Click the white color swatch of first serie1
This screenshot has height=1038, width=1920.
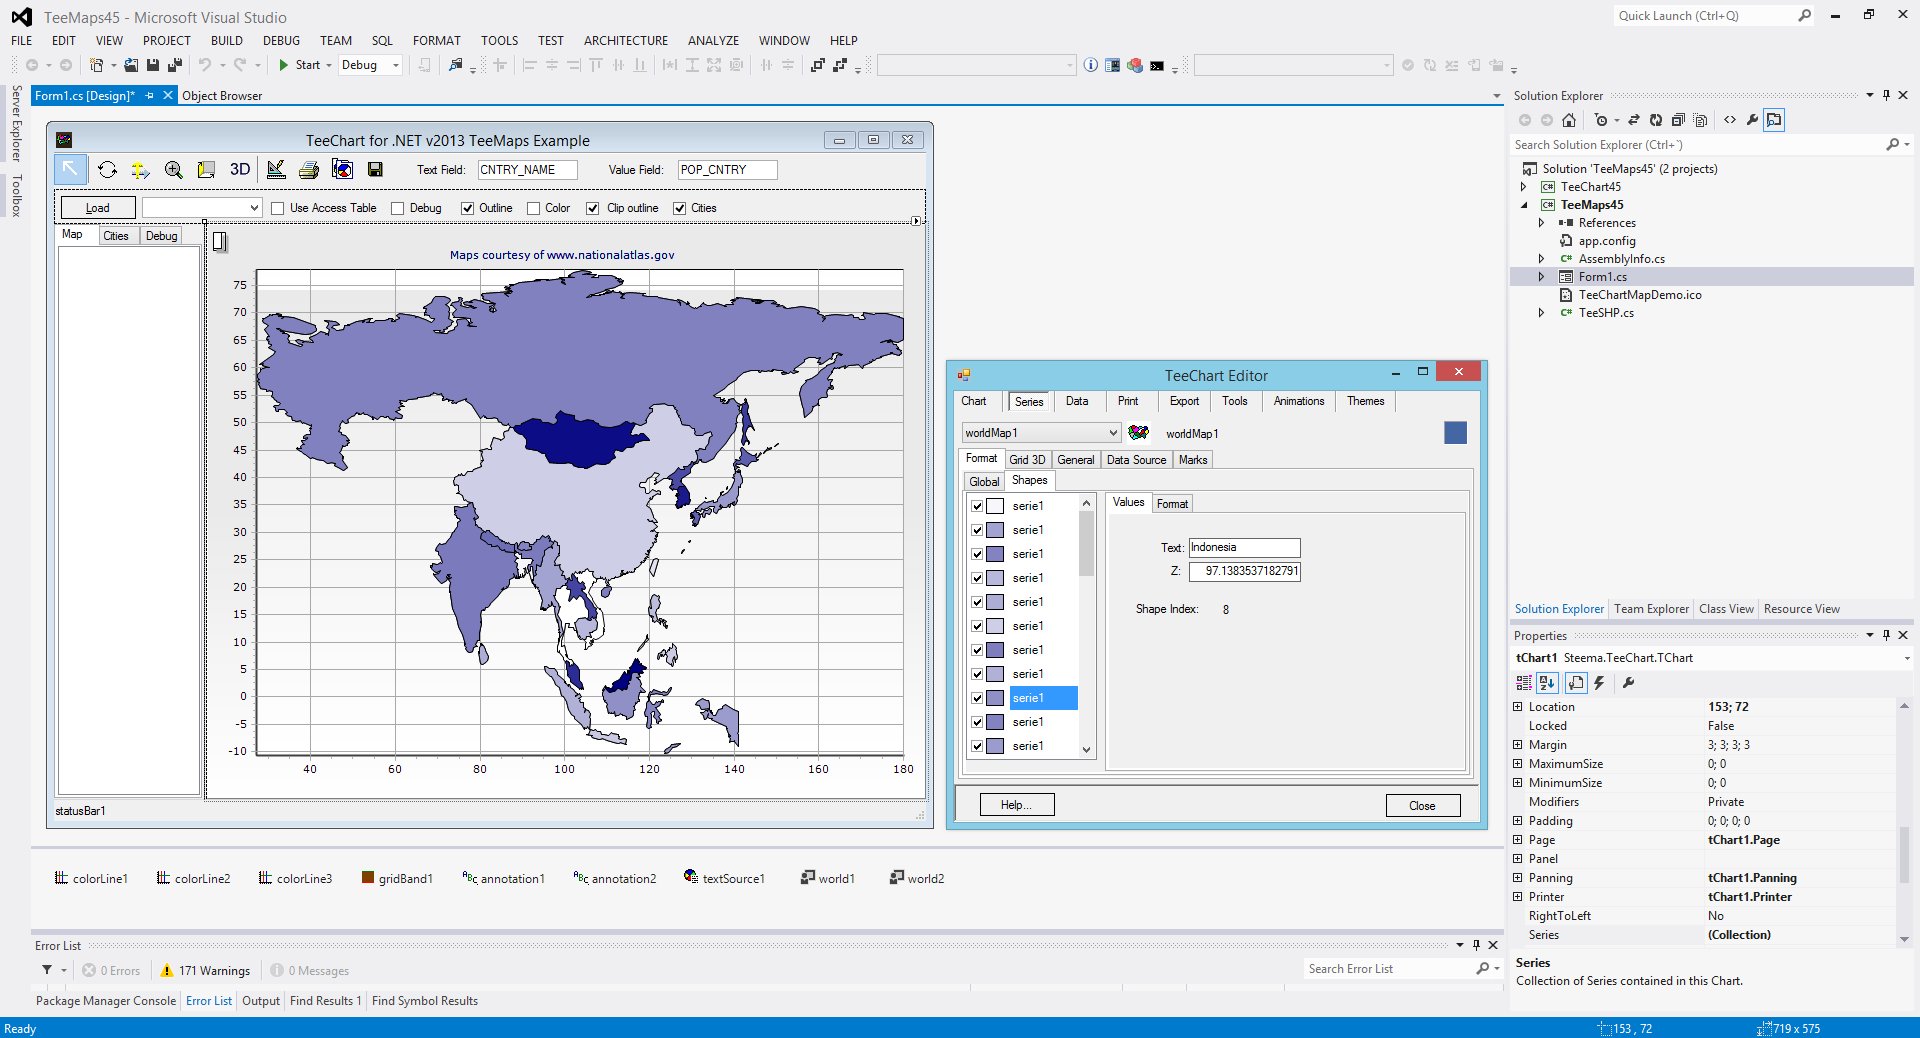point(996,506)
